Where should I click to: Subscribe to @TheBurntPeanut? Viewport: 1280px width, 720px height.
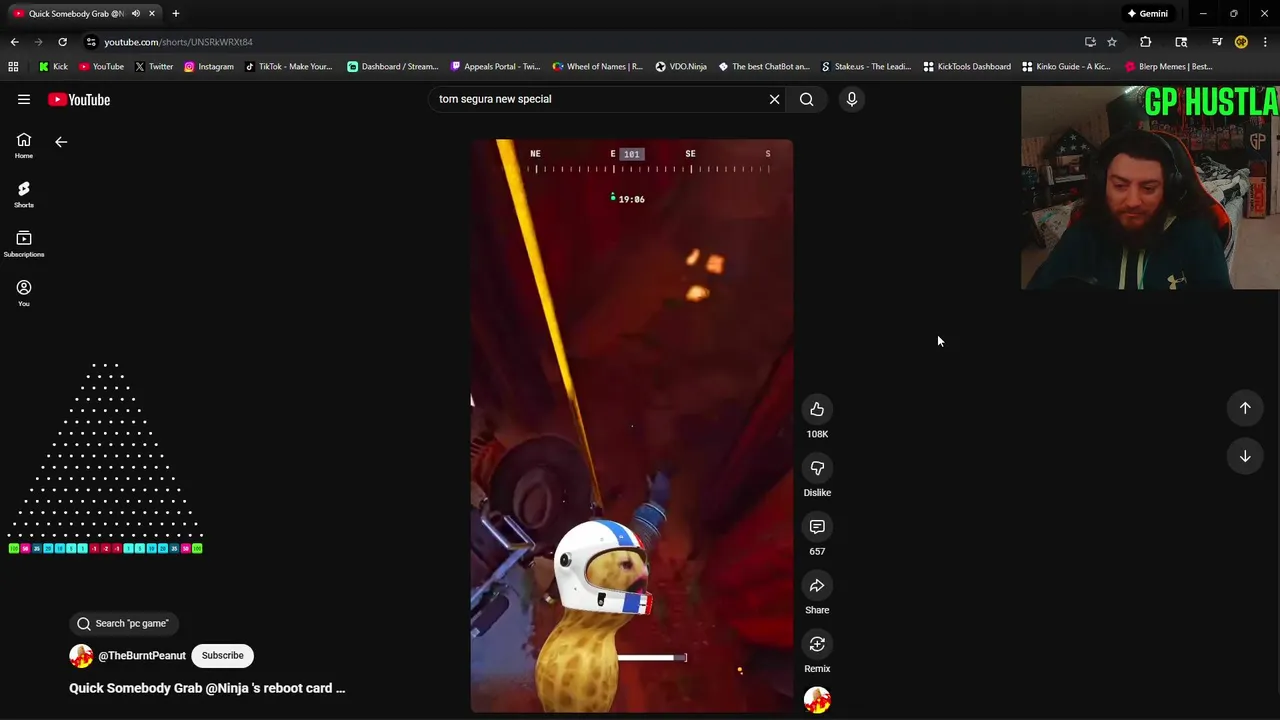(x=222, y=656)
